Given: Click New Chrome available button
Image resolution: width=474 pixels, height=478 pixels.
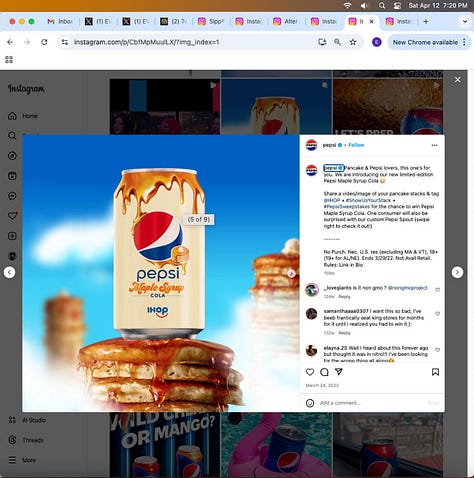Looking at the screenshot, I should coord(425,42).
